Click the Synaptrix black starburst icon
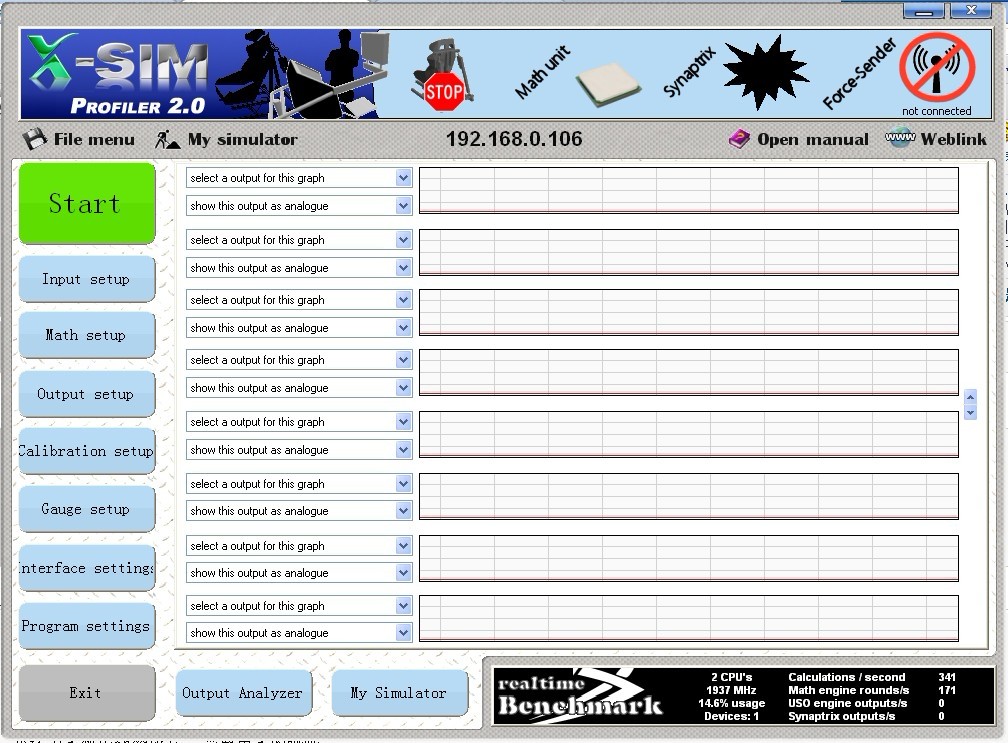1008x743 pixels. 765,72
